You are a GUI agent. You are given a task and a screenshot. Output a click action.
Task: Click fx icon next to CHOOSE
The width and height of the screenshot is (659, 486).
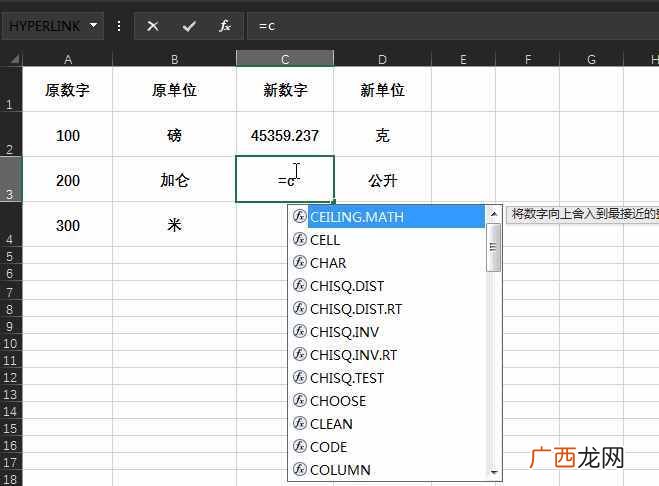[x=299, y=400]
